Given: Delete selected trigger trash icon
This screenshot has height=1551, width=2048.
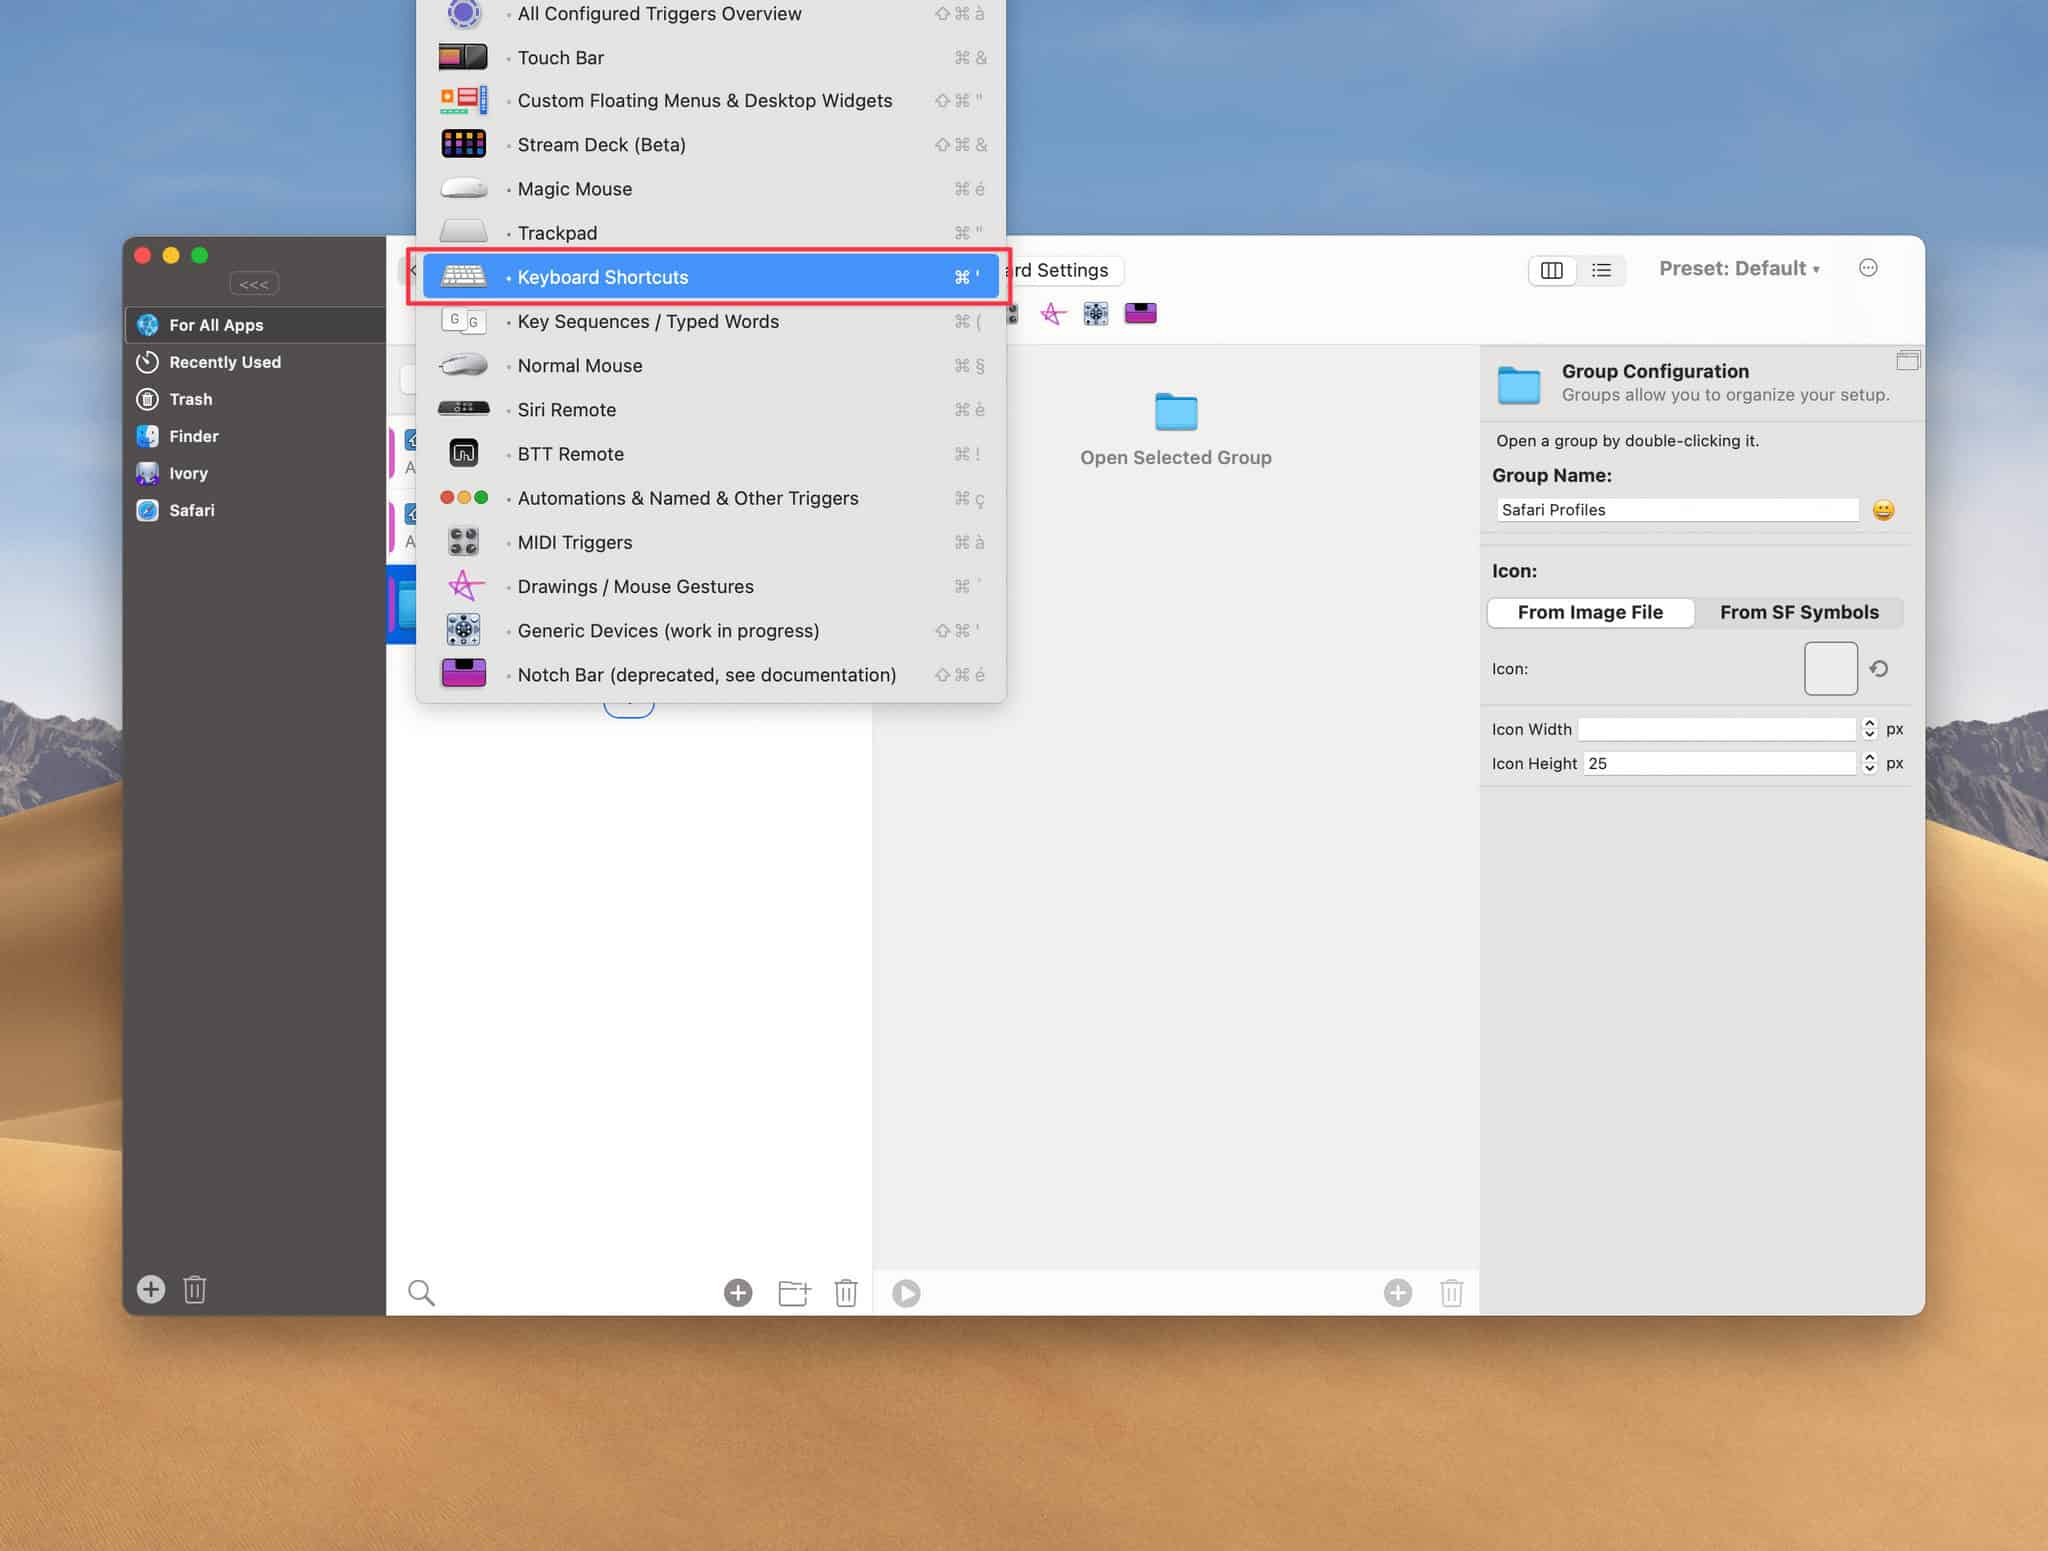Looking at the screenshot, I should pyautogui.click(x=846, y=1293).
